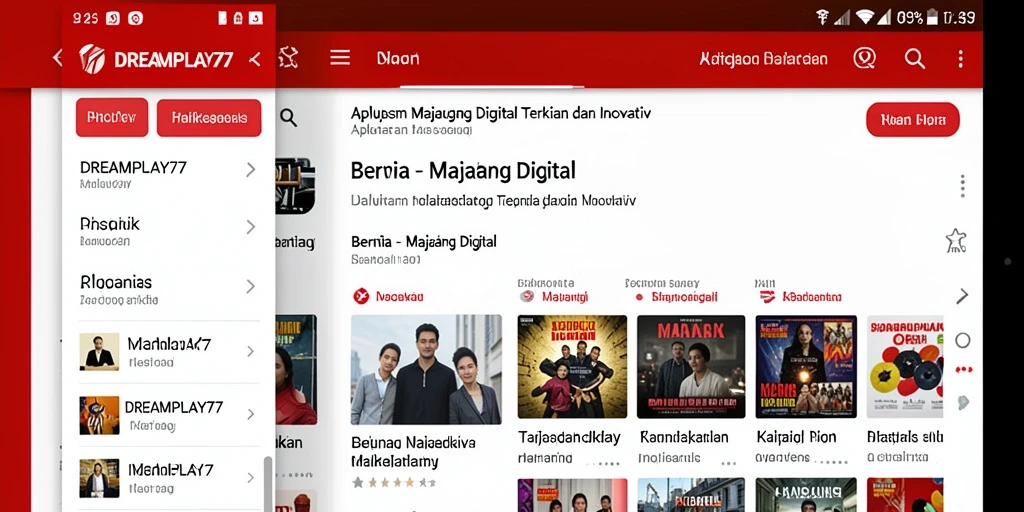
Task: Tap the back arrow left of DREAMPLAY77 logo
Action: (x=57, y=58)
